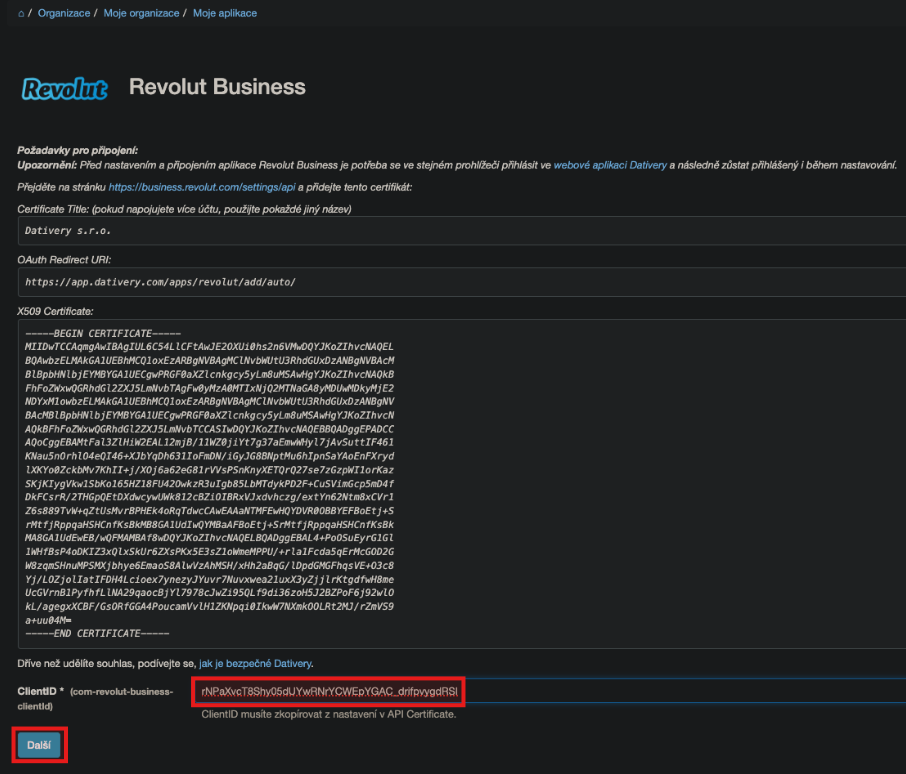Viewport: 906px width, 774px height.
Task: Click the OAuth Redirect URI field
Action: click(x=462, y=282)
